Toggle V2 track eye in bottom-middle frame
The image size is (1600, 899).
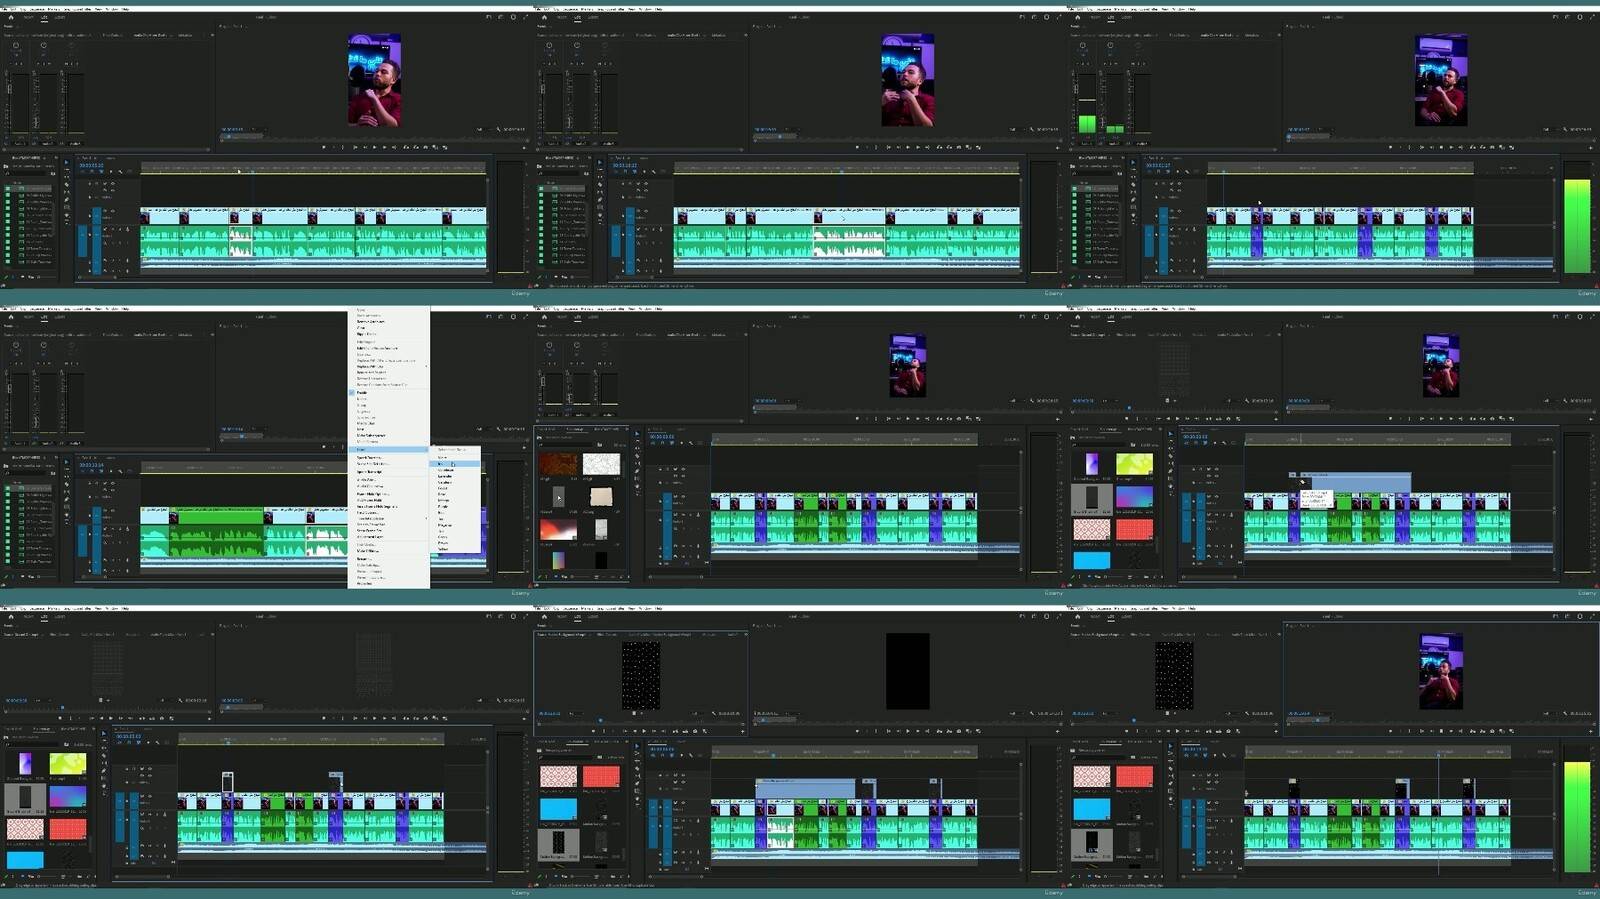click(x=683, y=782)
